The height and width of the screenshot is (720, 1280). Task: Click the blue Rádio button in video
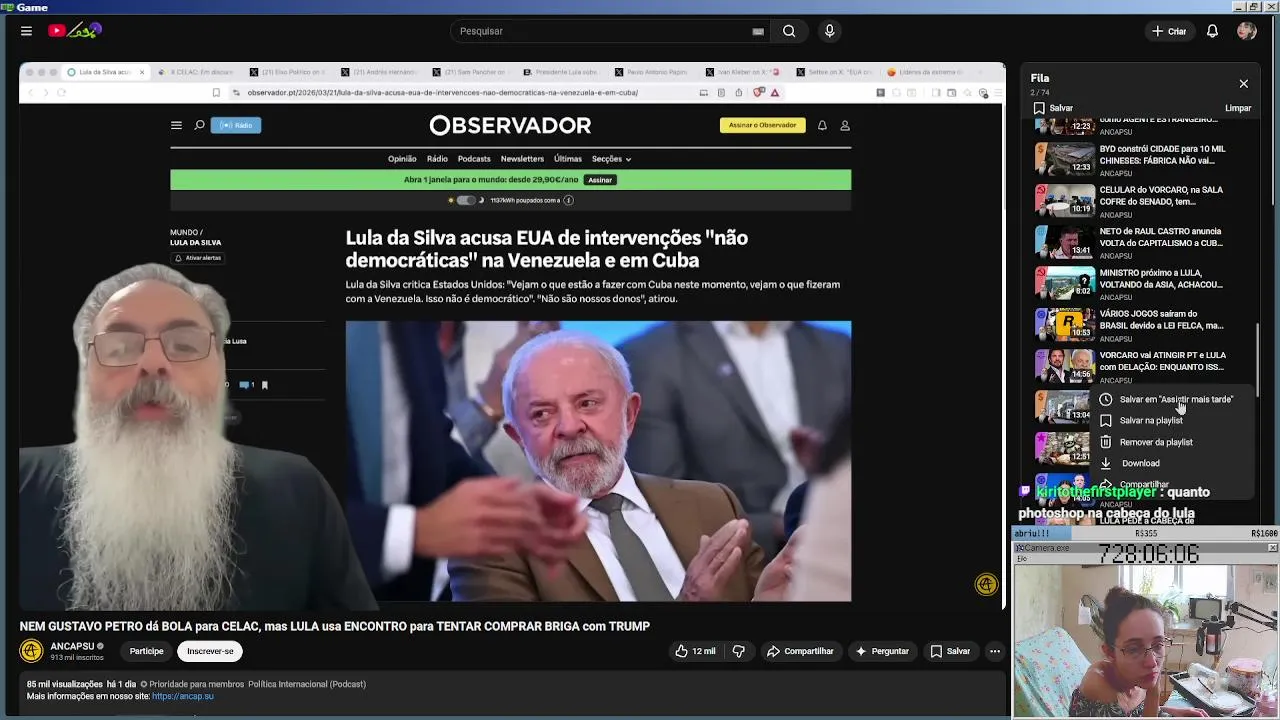[x=236, y=125]
